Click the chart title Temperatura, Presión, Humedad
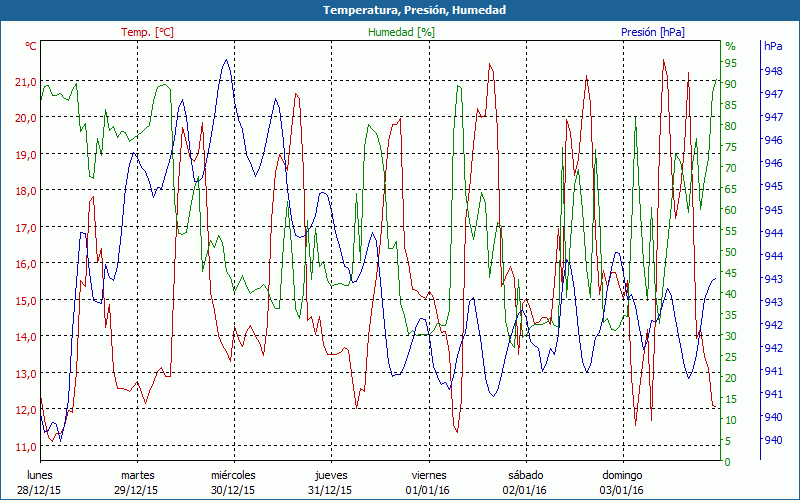The width and height of the screenshot is (800, 500). click(400, 10)
